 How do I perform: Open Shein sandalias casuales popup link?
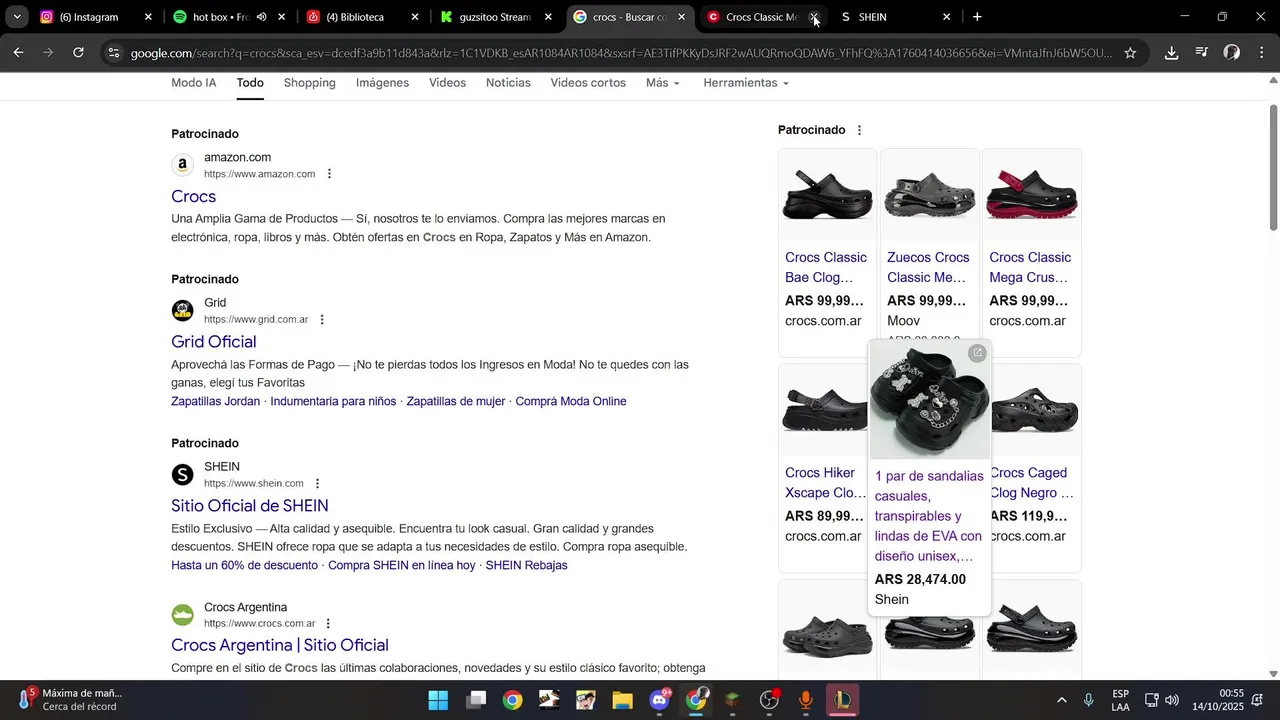pyautogui.click(x=929, y=516)
